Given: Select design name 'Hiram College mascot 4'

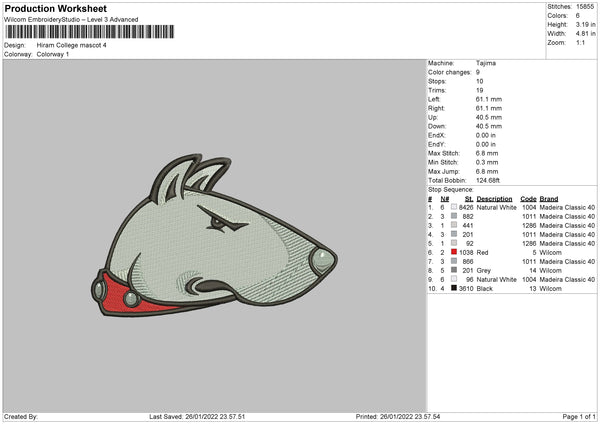Looking at the screenshot, I should (72, 45).
